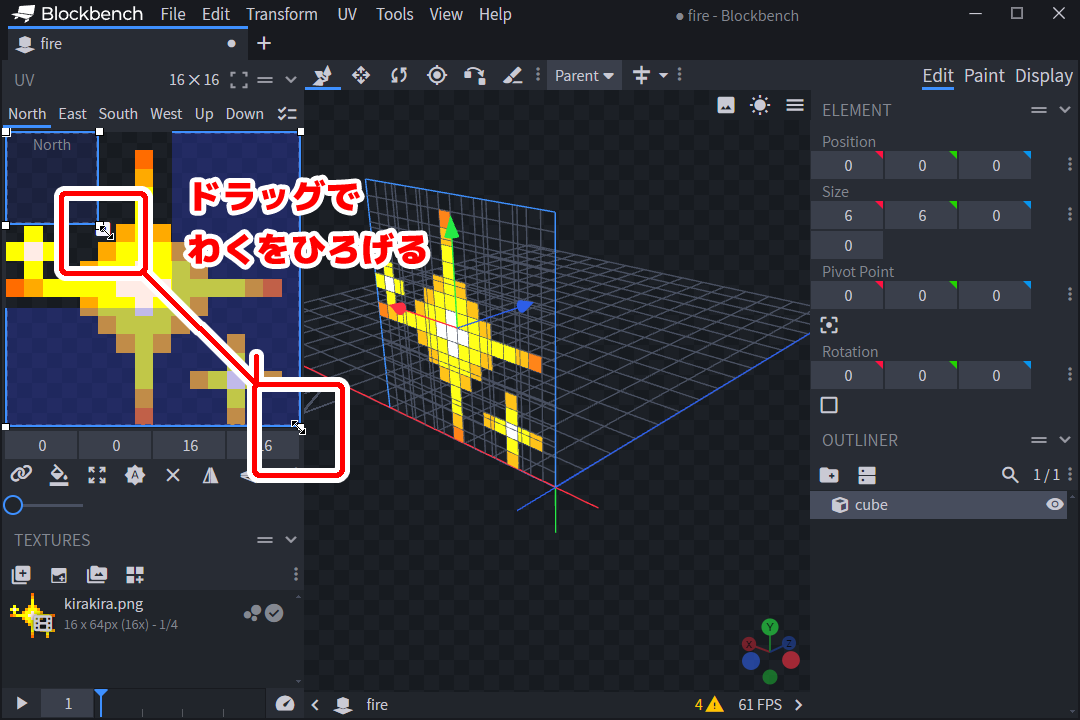Click the Add Group folder icon
Image resolution: width=1080 pixels, height=720 pixels.
click(829, 475)
